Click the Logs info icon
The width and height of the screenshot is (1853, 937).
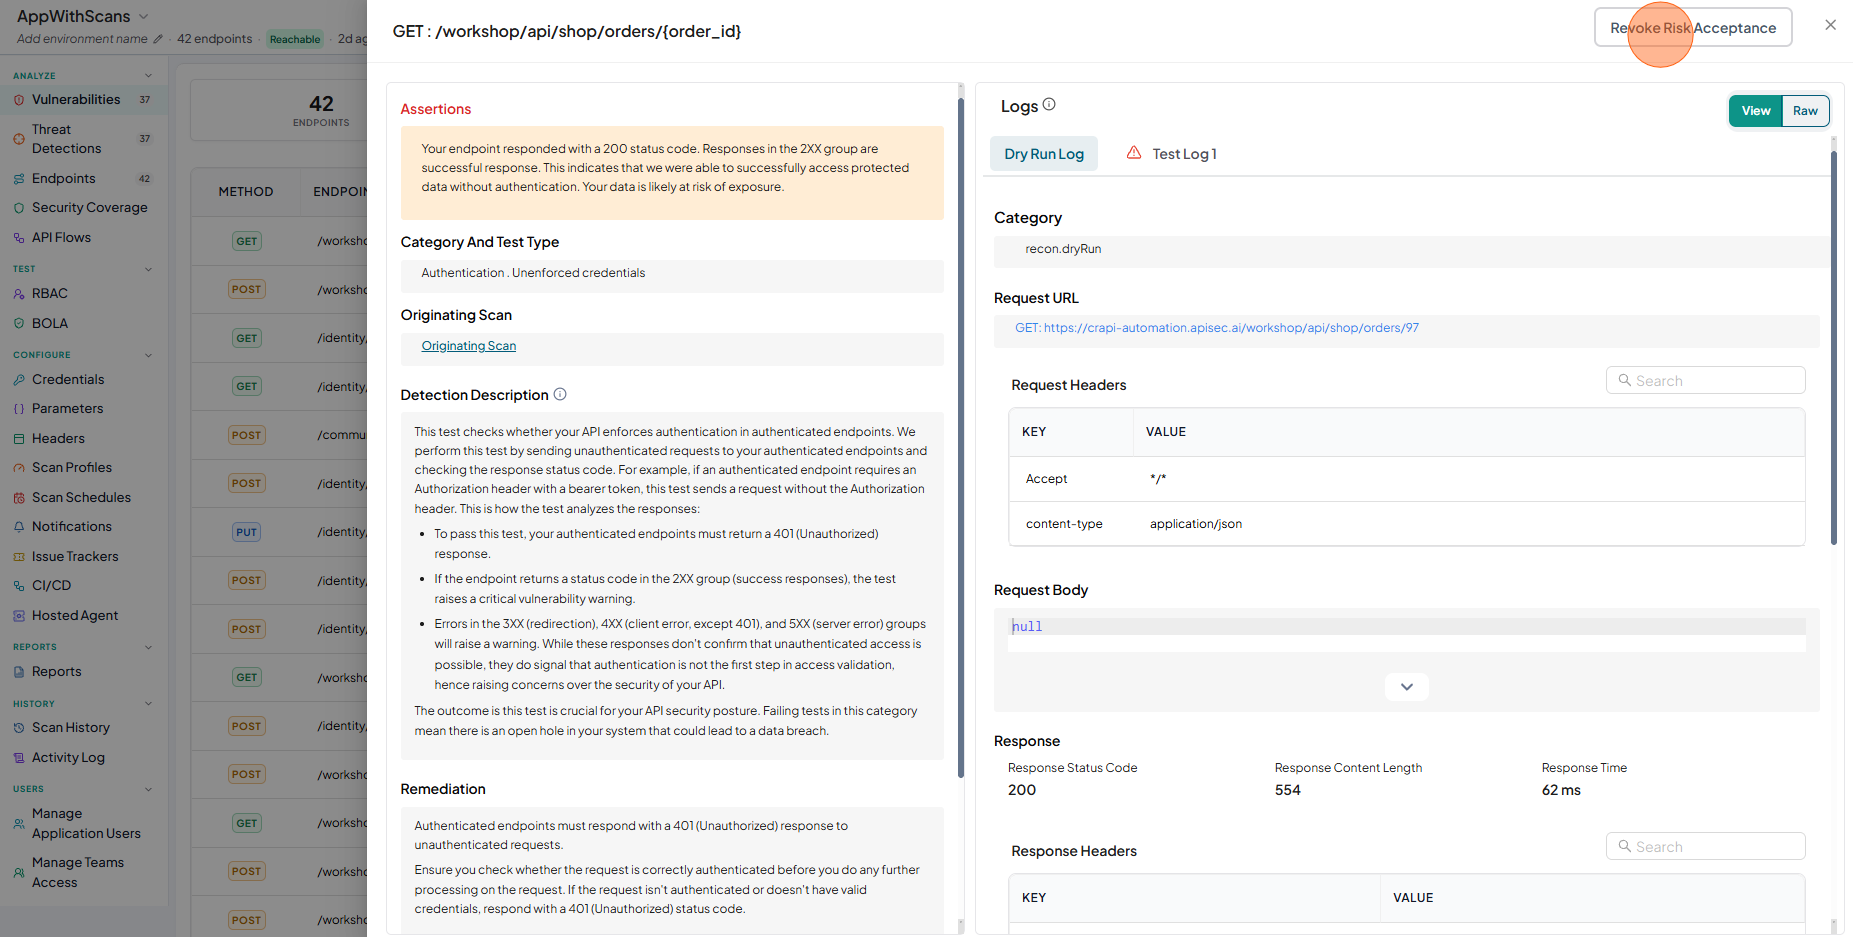coord(1049,104)
